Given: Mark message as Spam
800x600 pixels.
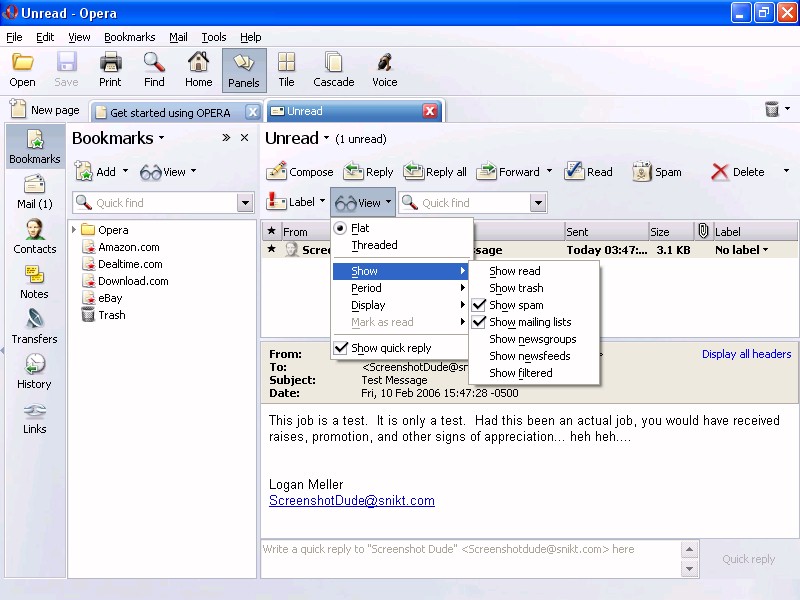Looking at the screenshot, I should tap(657, 172).
